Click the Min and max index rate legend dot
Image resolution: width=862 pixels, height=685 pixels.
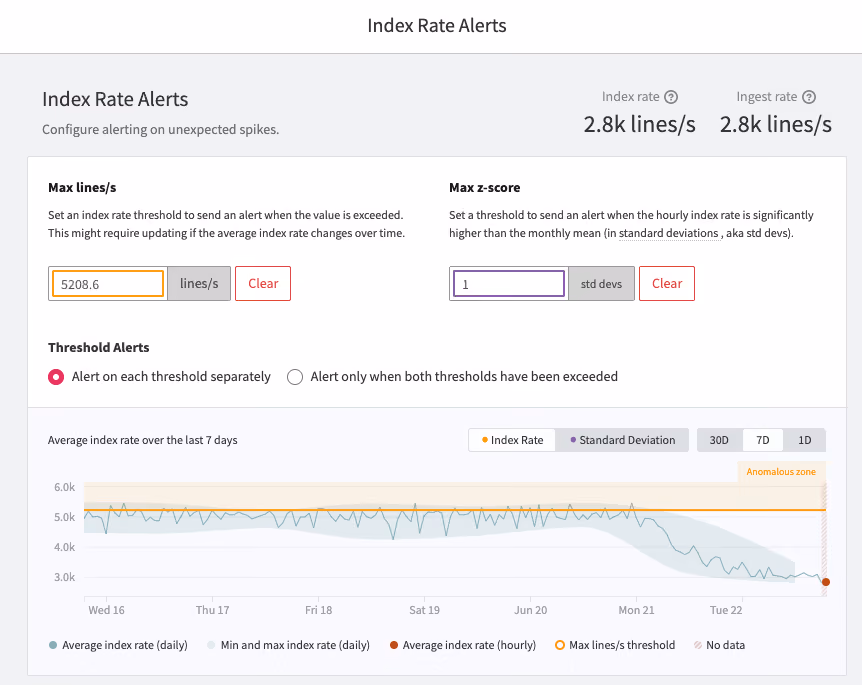pos(211,645)
